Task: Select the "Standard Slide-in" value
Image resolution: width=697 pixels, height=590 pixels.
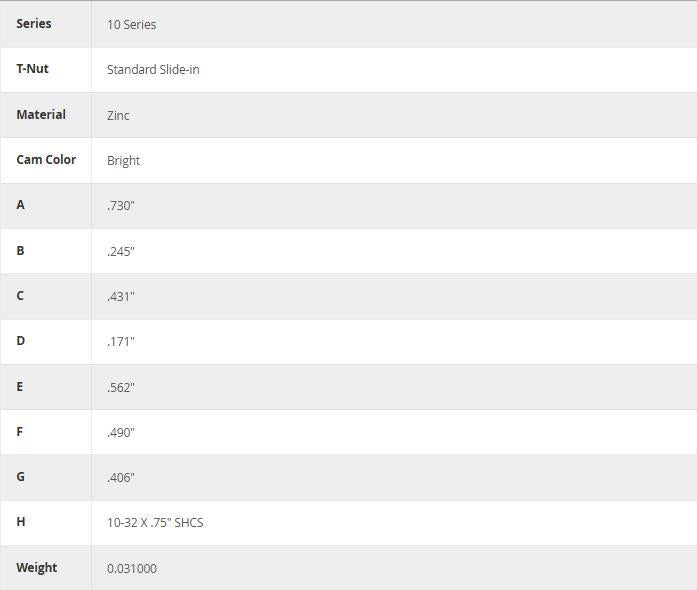Action: click(x=153, y=70)
